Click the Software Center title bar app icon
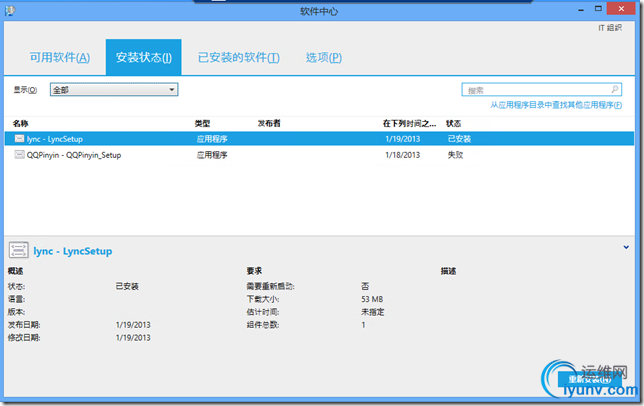 pos(10,11)
